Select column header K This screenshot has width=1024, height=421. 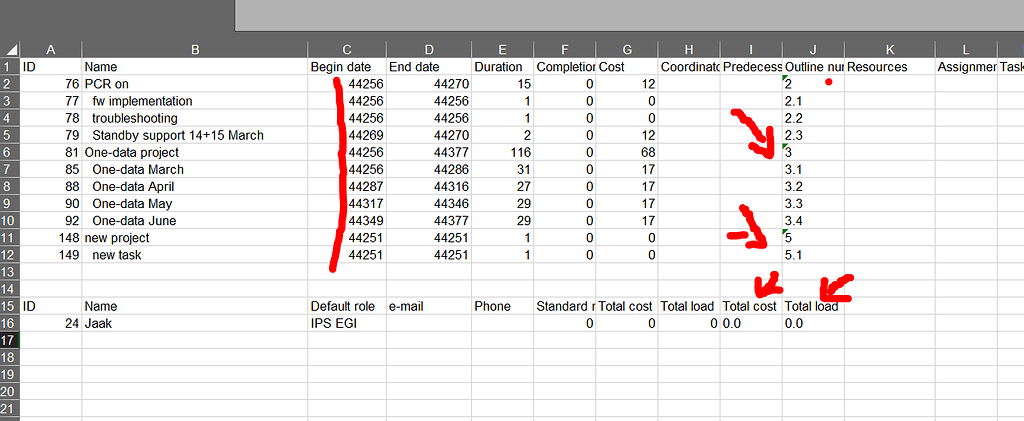click(x=889, y=49)
